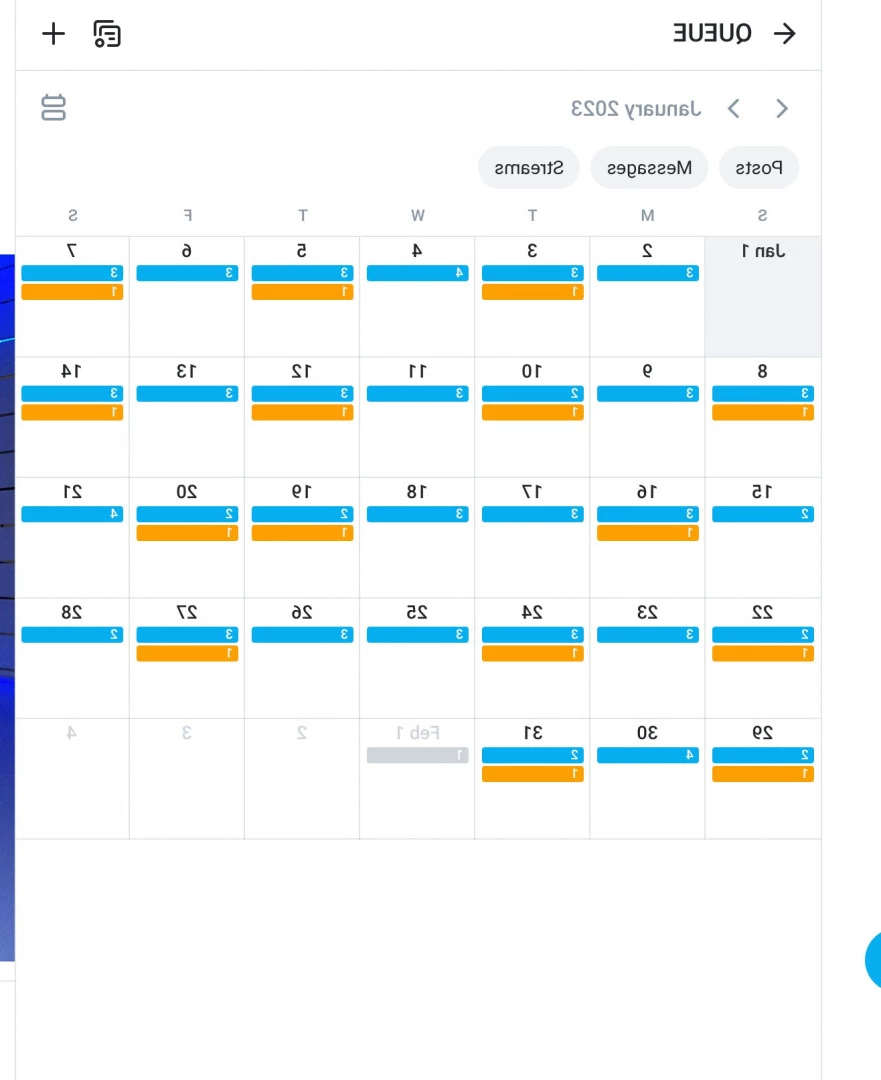Click the right chevron month arrow
This screenshot has width=881, height=1080.
(781, 108)
